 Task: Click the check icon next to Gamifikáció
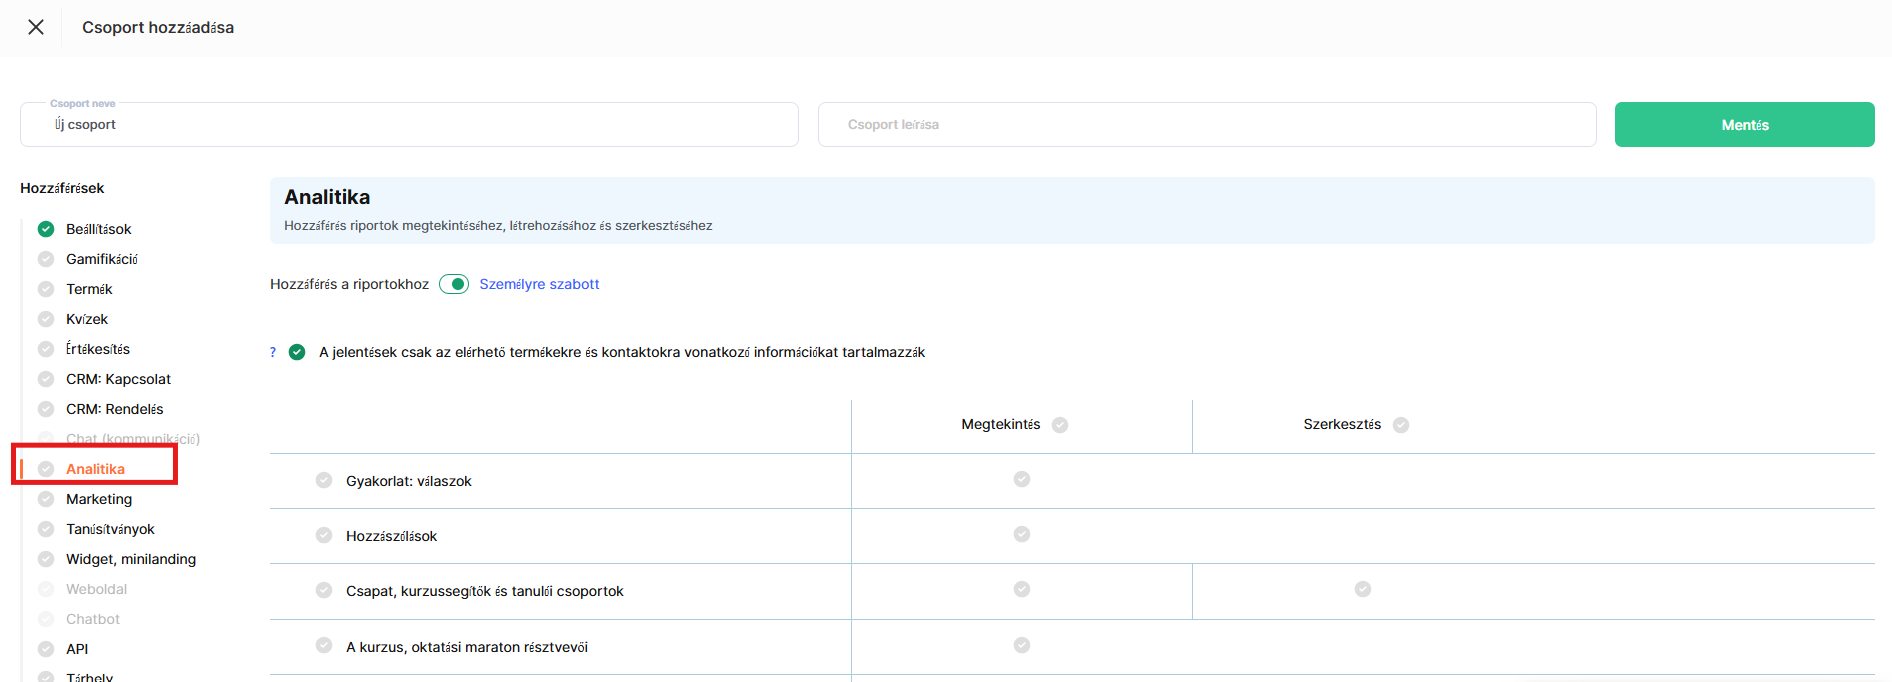[46, 259]
